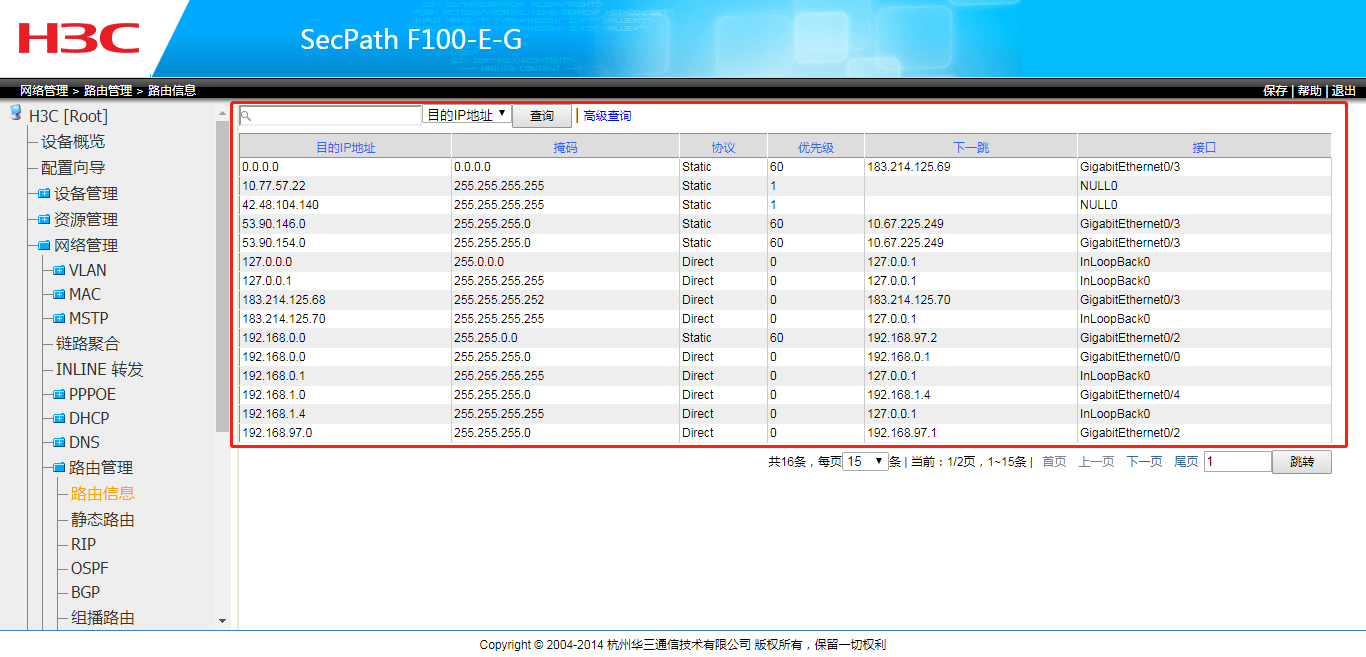Open 静态路由 under 路由管理
Screen dimensions: 1366x657
(103, 519)
